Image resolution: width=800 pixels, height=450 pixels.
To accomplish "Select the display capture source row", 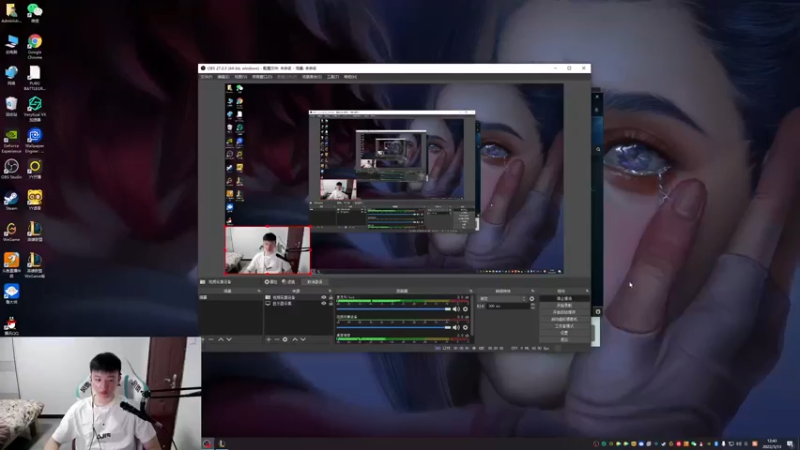I will [298, 303].
